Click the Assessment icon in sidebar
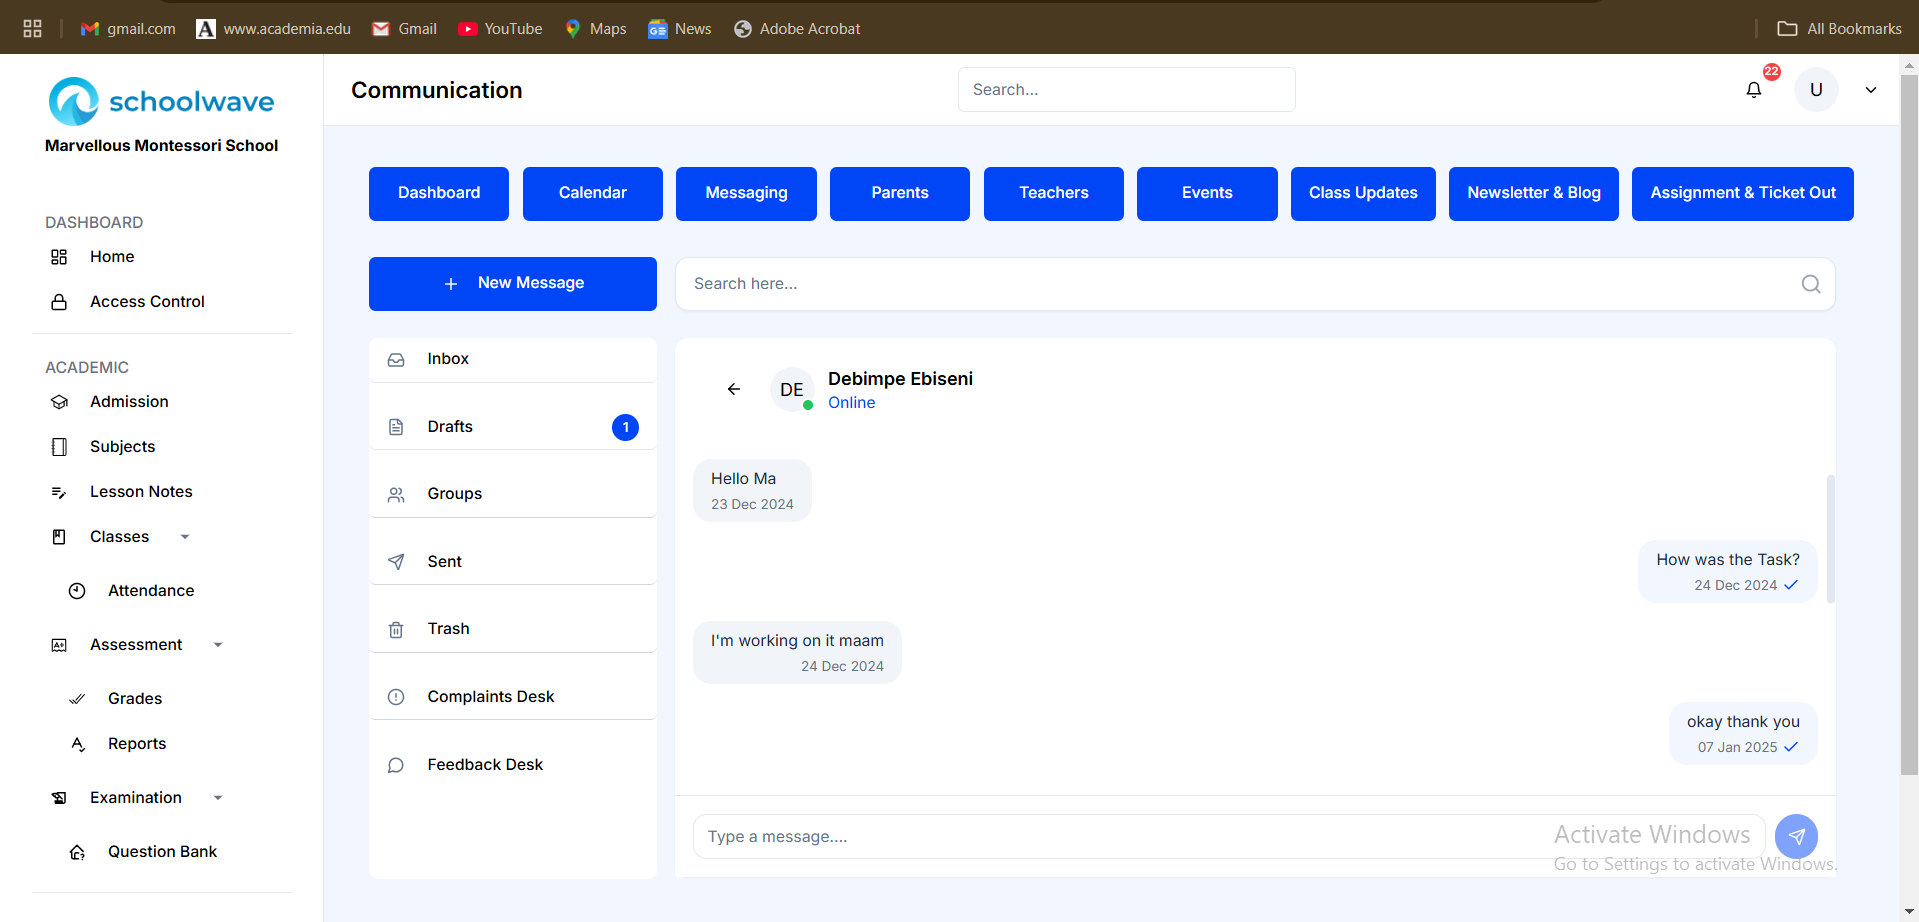1919x922 pixels. click(59, 645)
